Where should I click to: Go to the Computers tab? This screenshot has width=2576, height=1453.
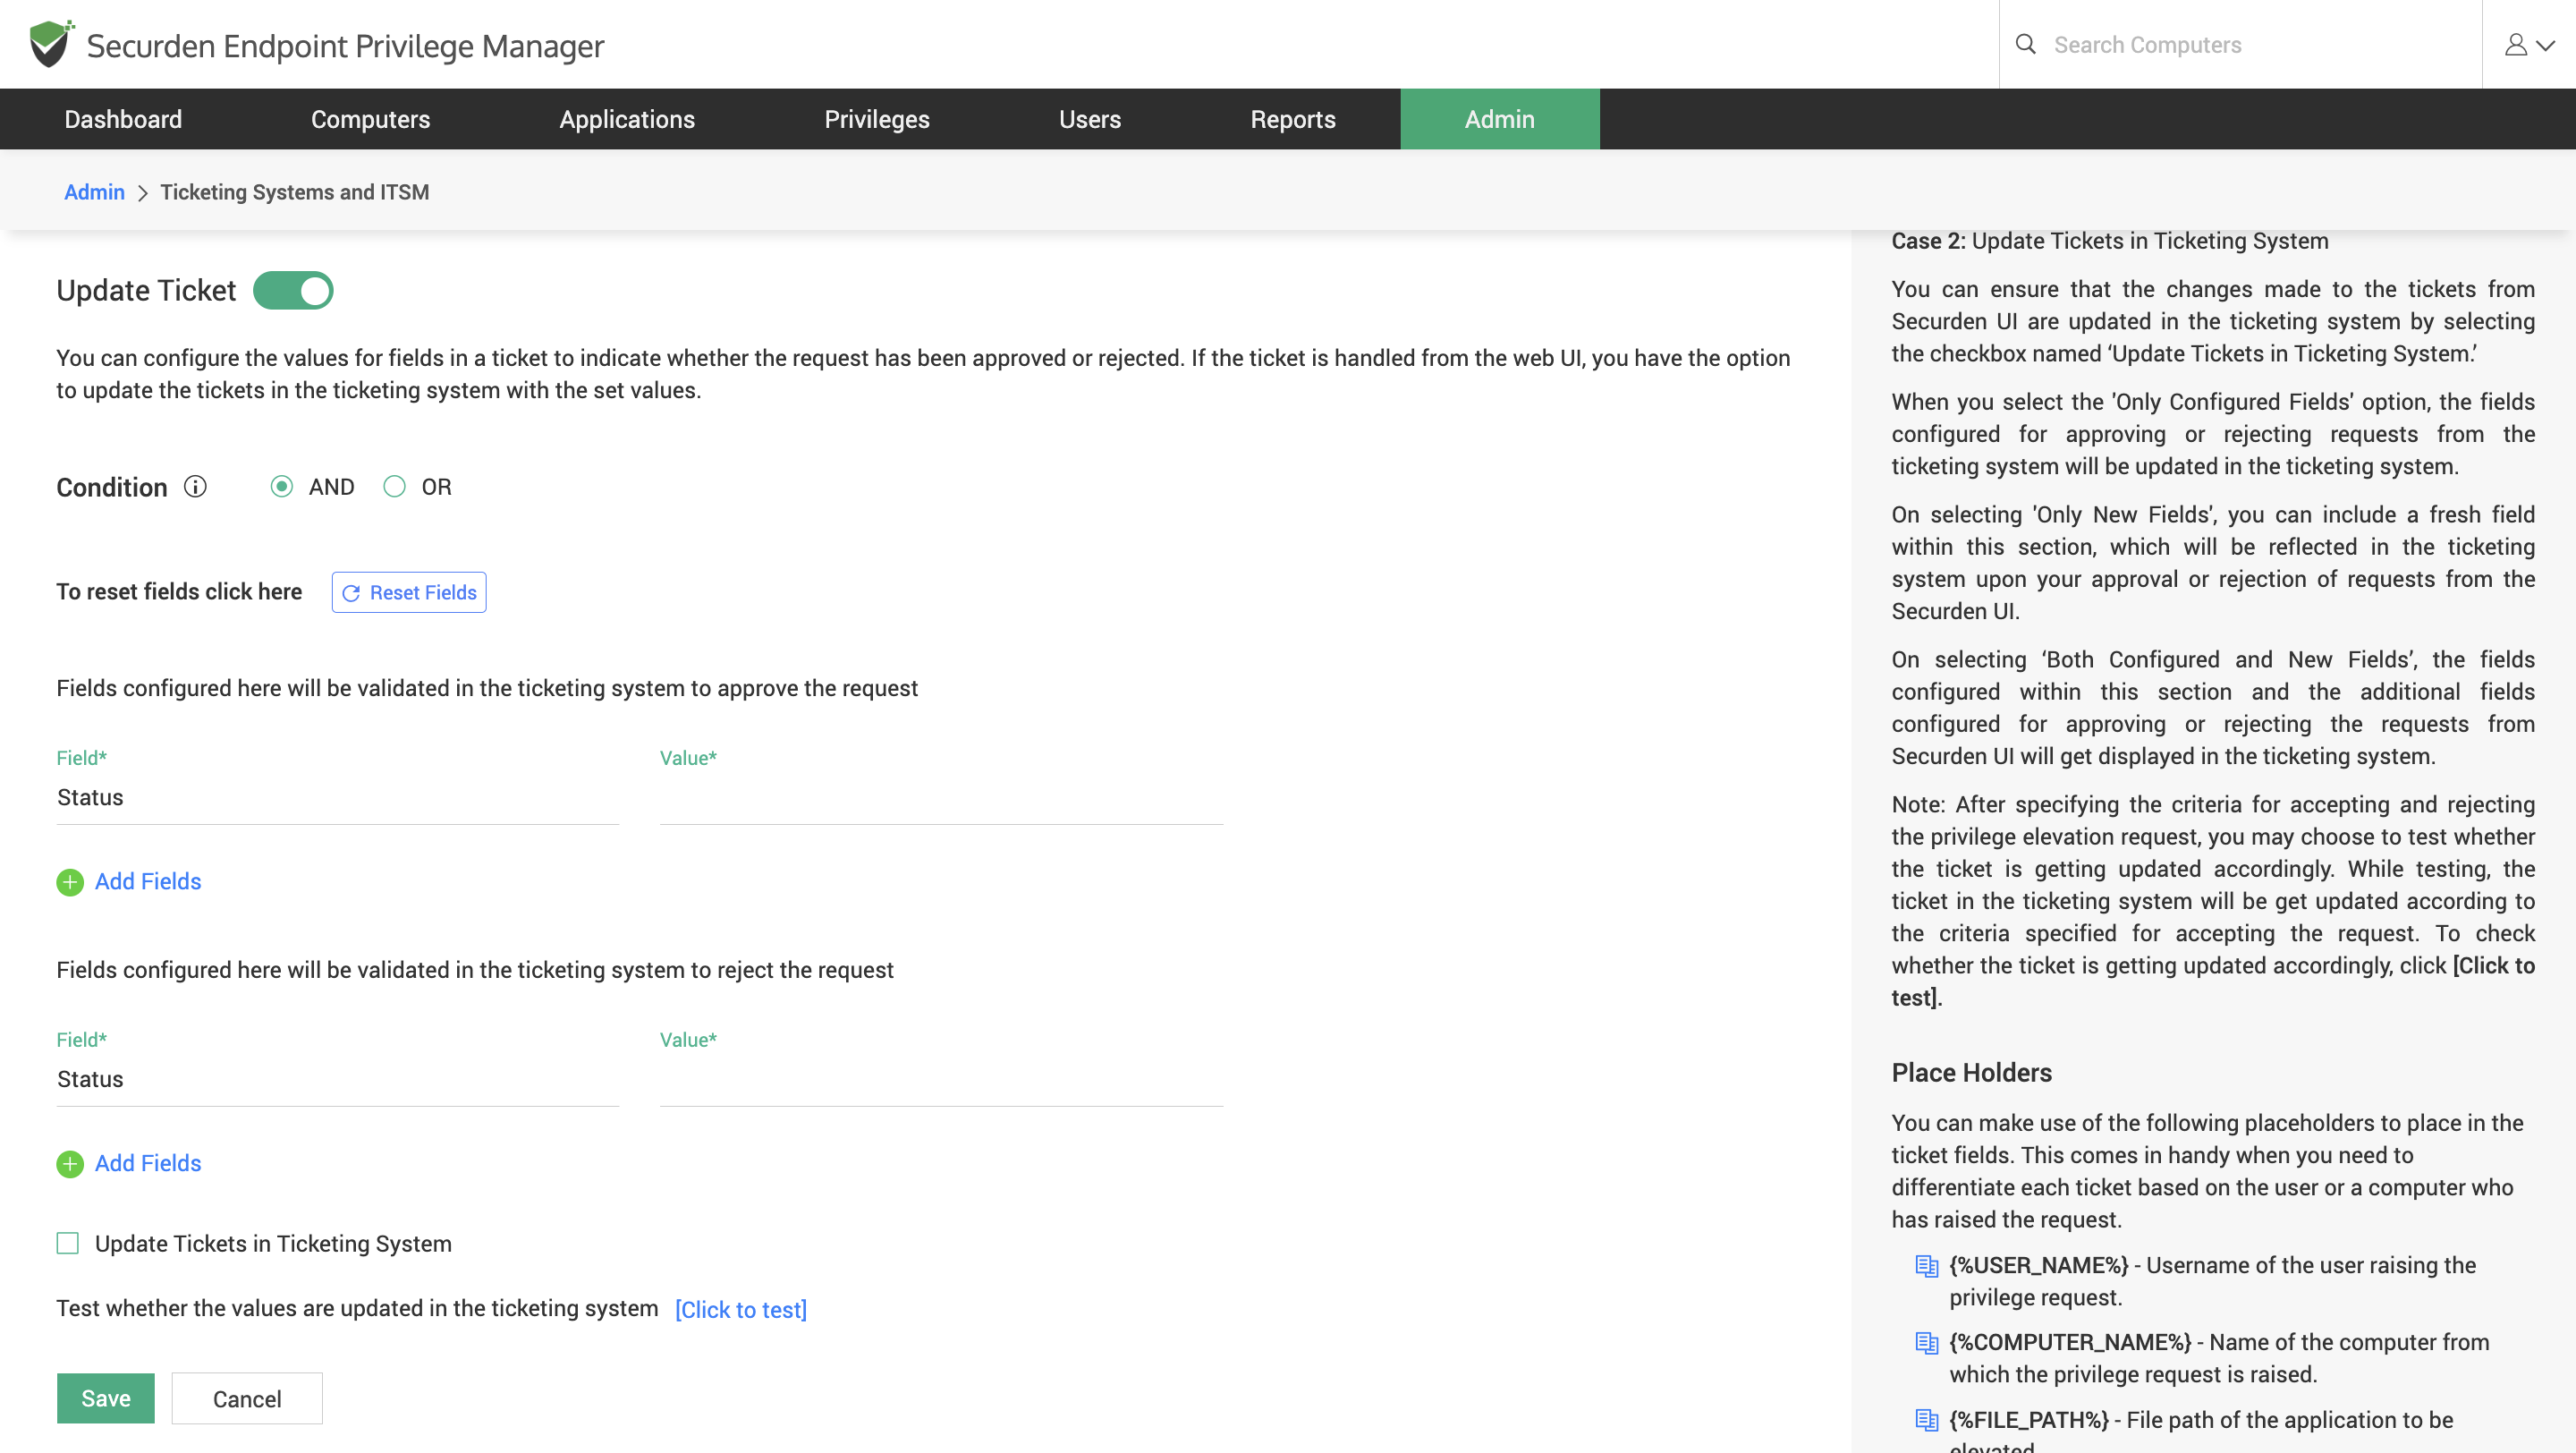370,119
